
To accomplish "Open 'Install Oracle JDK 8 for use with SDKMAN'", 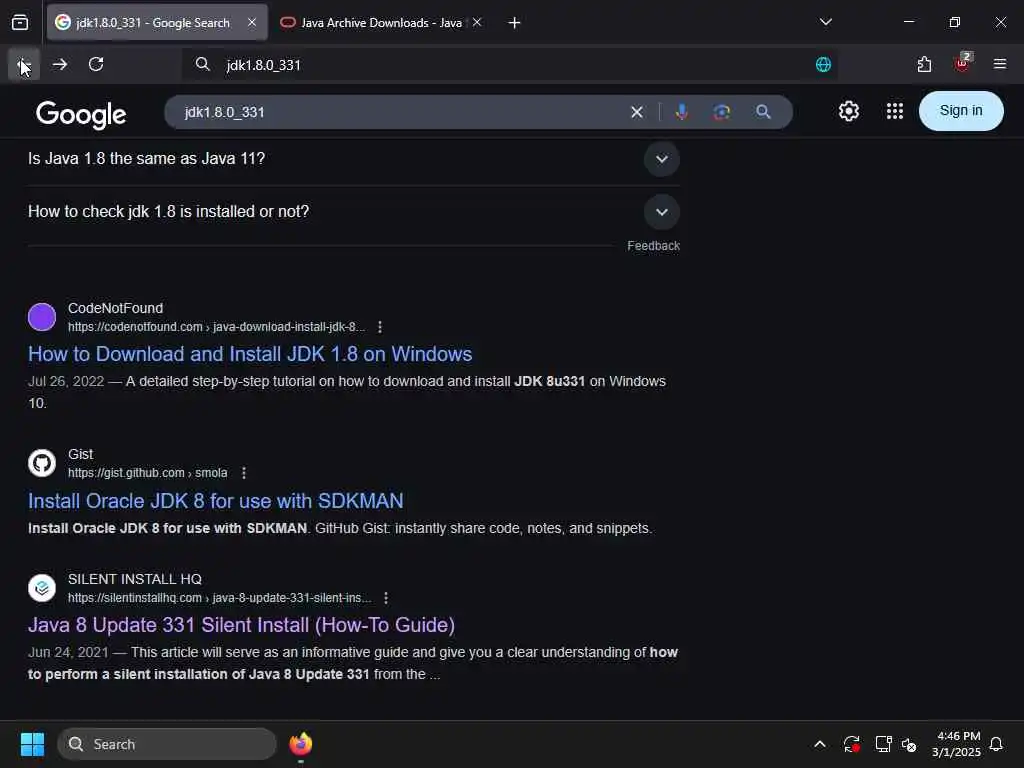I will click(x=216, y=501).
